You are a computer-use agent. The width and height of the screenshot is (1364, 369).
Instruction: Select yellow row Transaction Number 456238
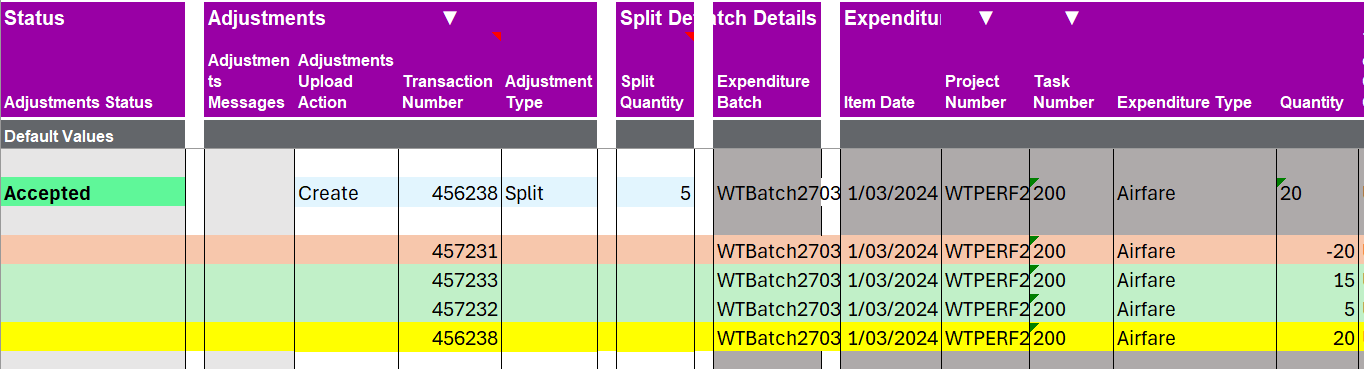point(449,337)
